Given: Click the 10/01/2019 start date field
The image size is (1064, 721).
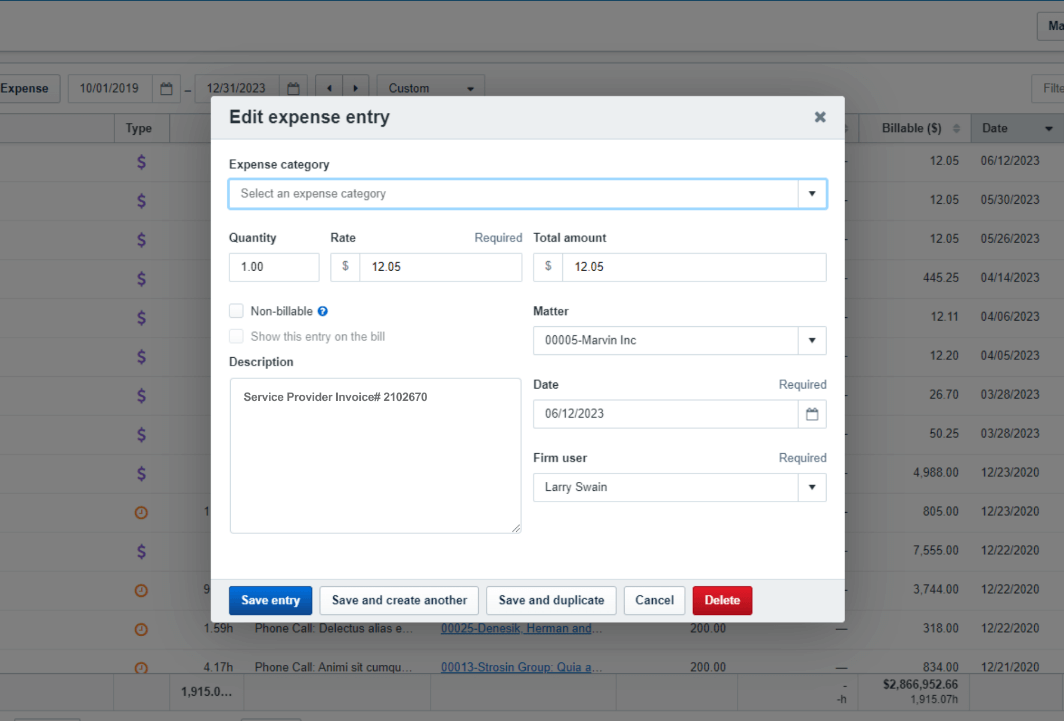Looking at the screenshot, I should coord(110,89).
